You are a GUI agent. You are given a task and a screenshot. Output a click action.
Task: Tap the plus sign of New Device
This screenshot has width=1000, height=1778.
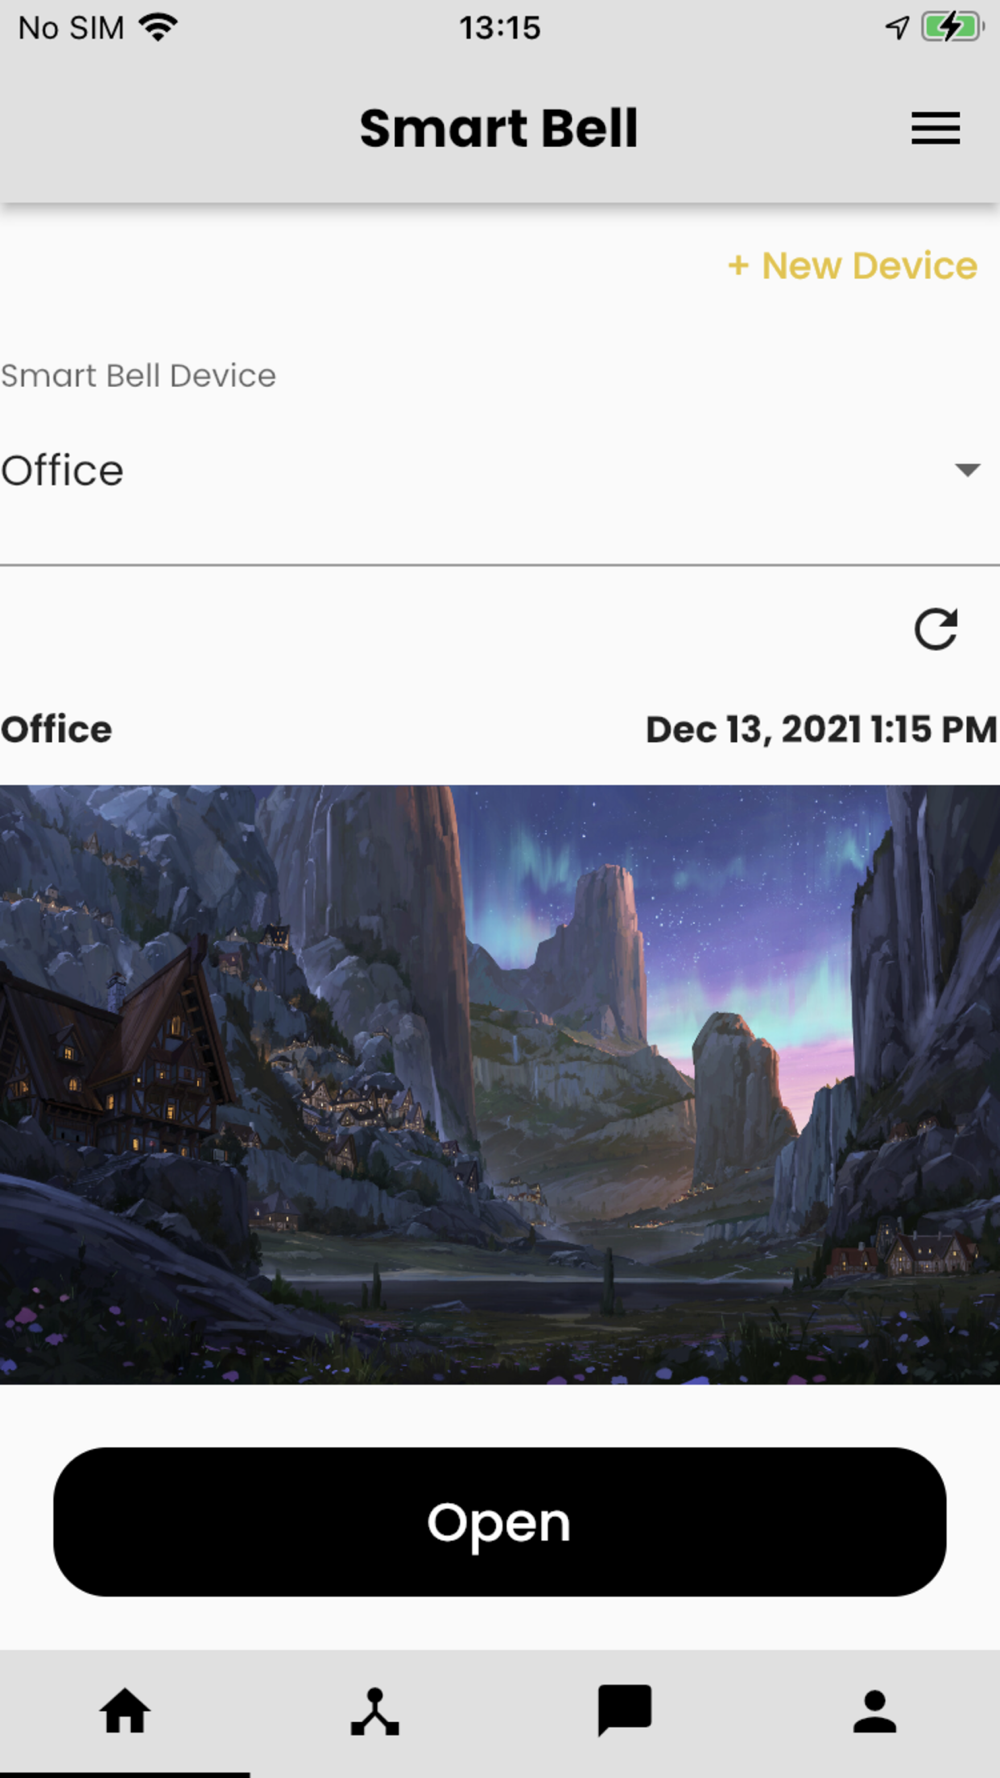coord(738,266)
